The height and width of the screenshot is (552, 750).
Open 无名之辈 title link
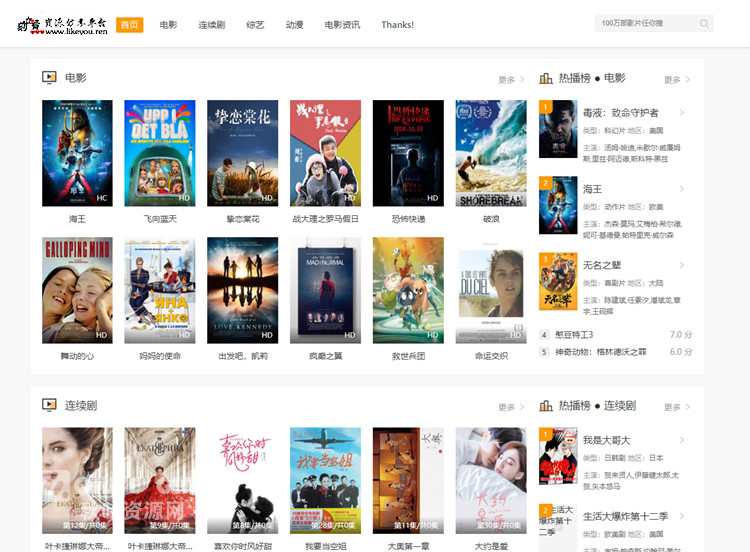pos(602,265)
